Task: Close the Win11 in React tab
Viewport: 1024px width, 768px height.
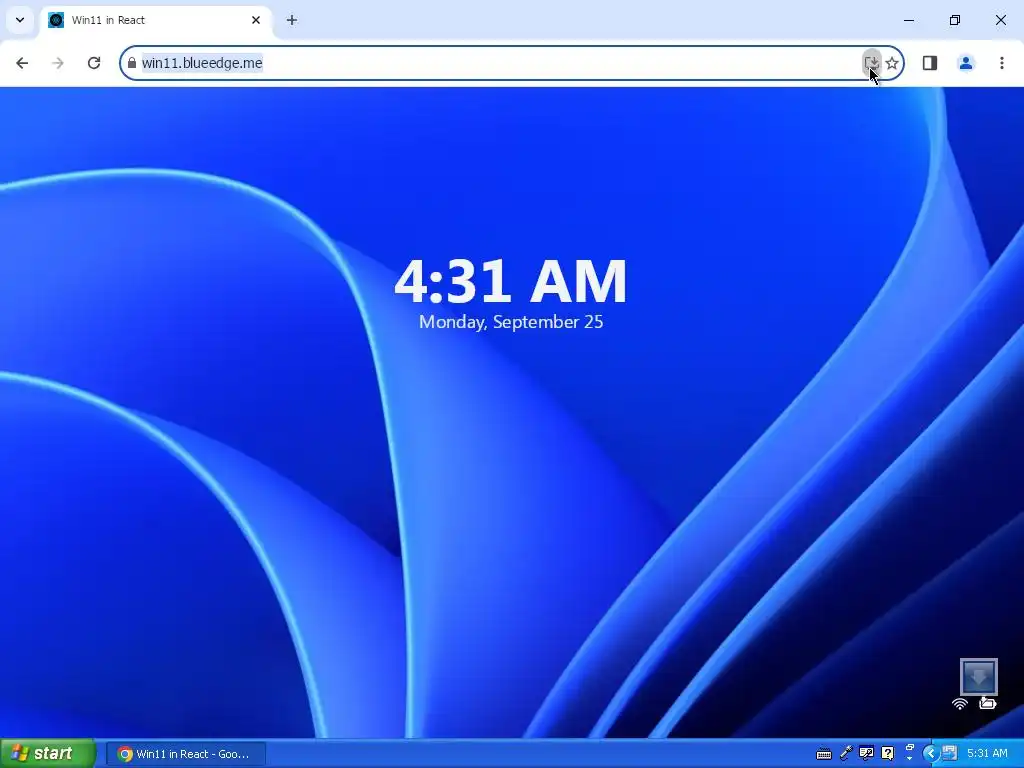Action: click(x=256, y=20)
